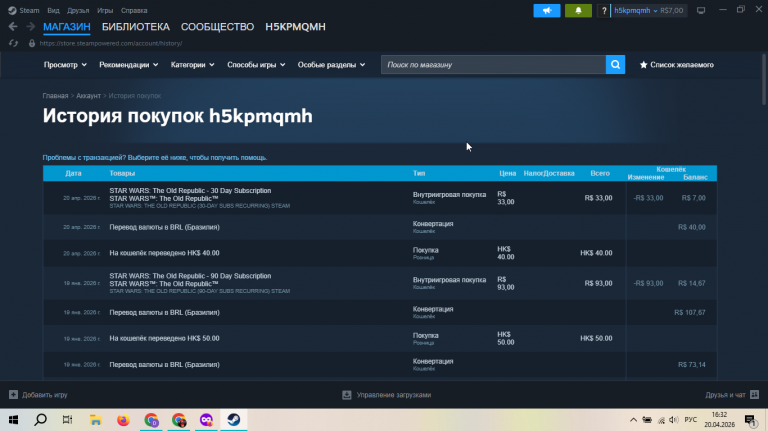Go back with the left arrow
Image resolution: width=768 pixels, height=431 pixels.
pyautogui.click(x=12, y=27)
